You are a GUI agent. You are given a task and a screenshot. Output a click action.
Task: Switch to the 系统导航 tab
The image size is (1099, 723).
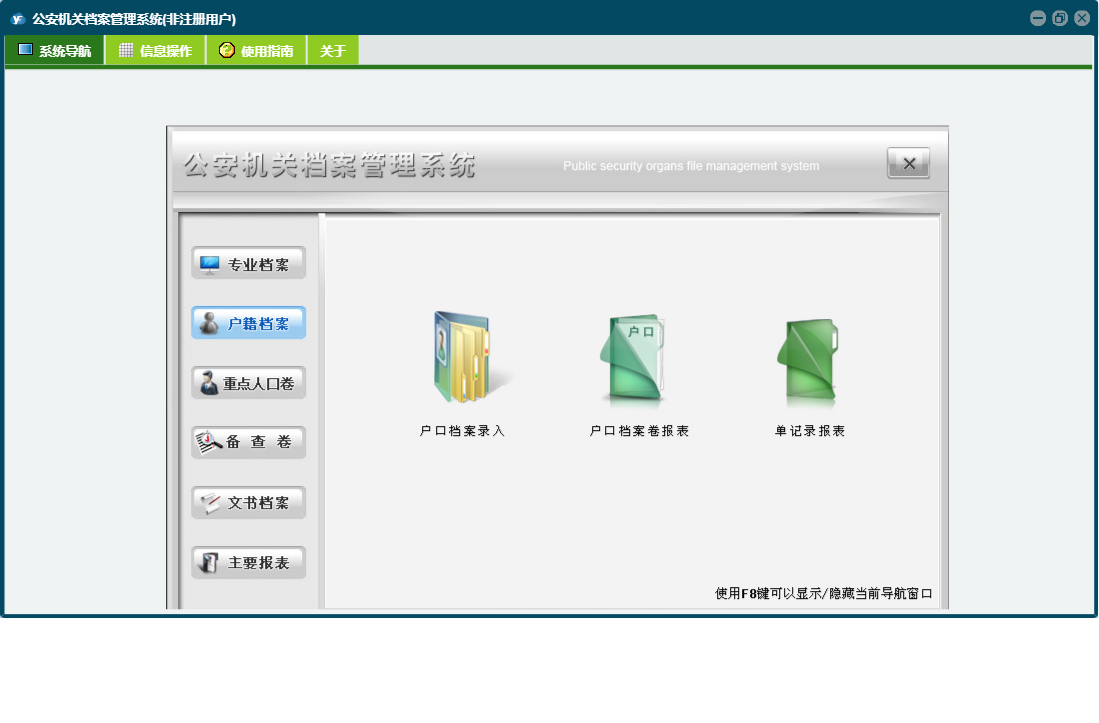click(x=55, y=51)
